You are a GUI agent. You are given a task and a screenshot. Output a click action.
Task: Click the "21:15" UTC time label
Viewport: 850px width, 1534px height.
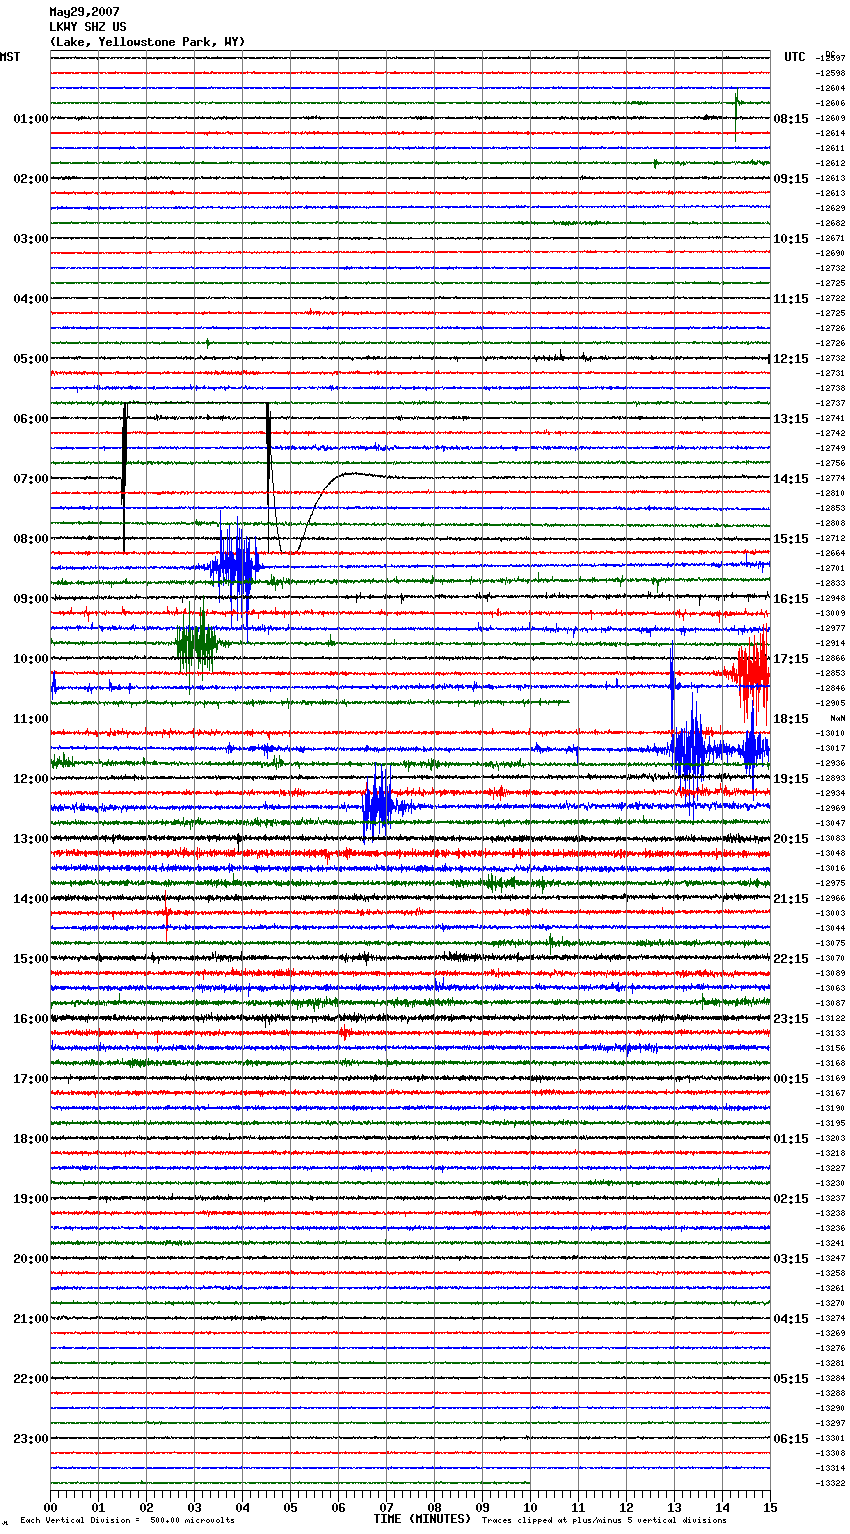tap(791, 899)
